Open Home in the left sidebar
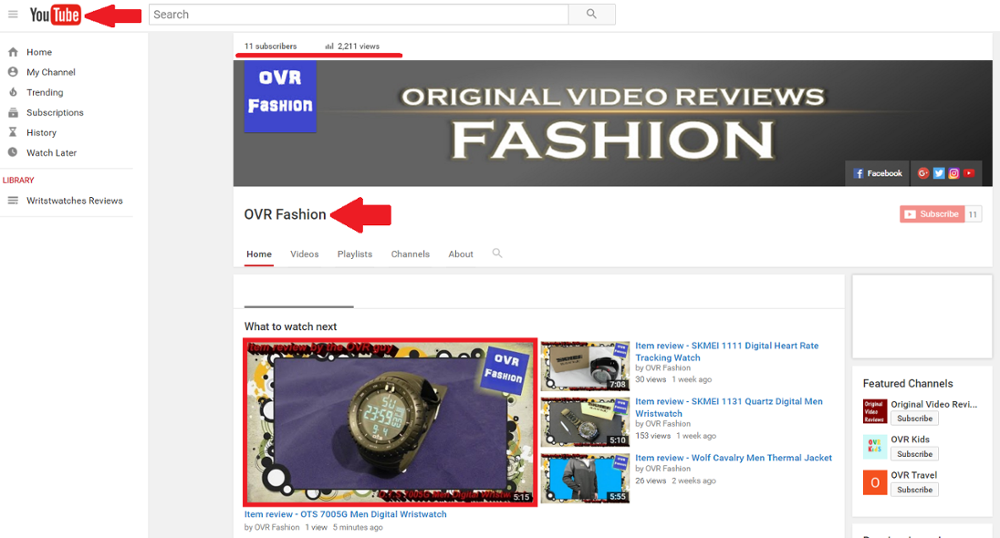This screenshot has width=1000, height=538. click(39, 52)
